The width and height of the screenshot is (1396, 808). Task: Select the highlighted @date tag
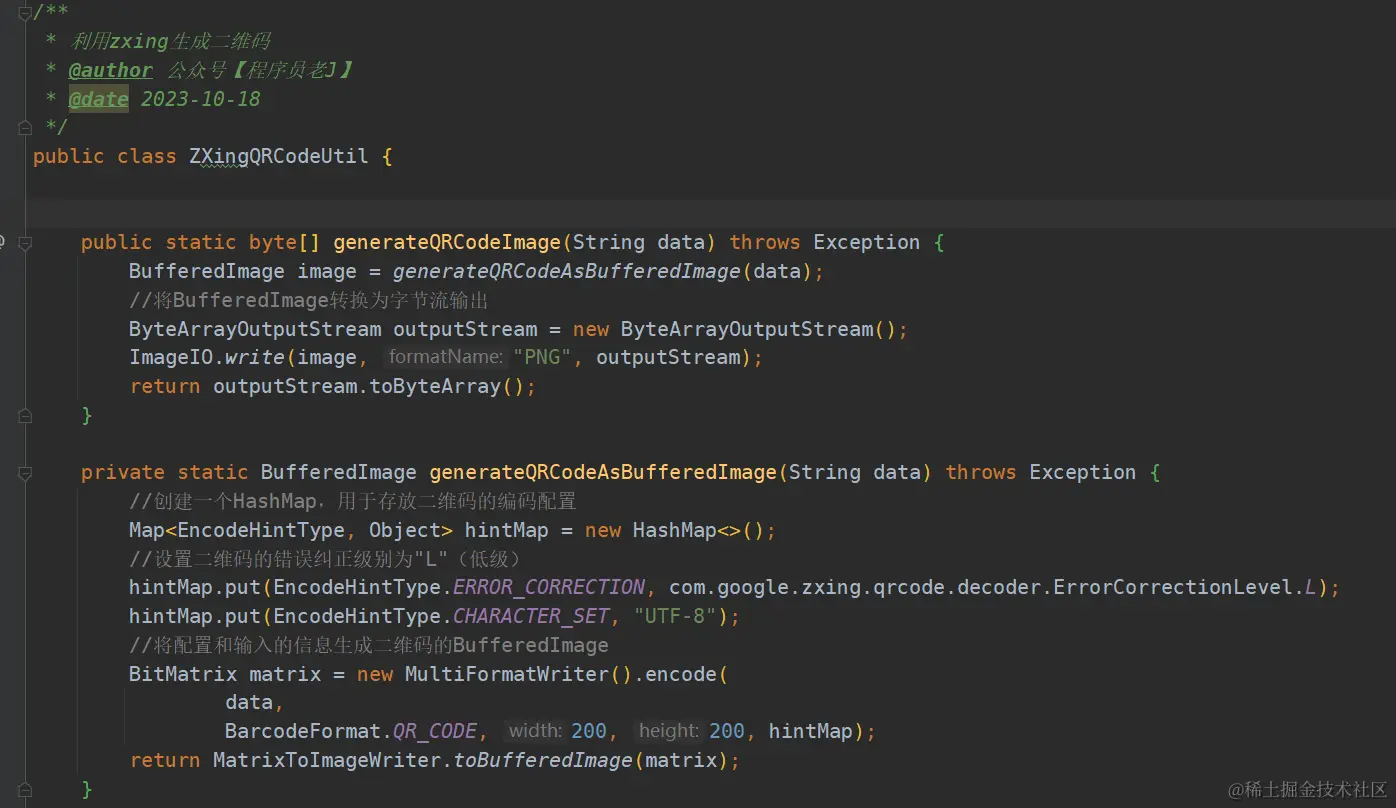[98, 98]
